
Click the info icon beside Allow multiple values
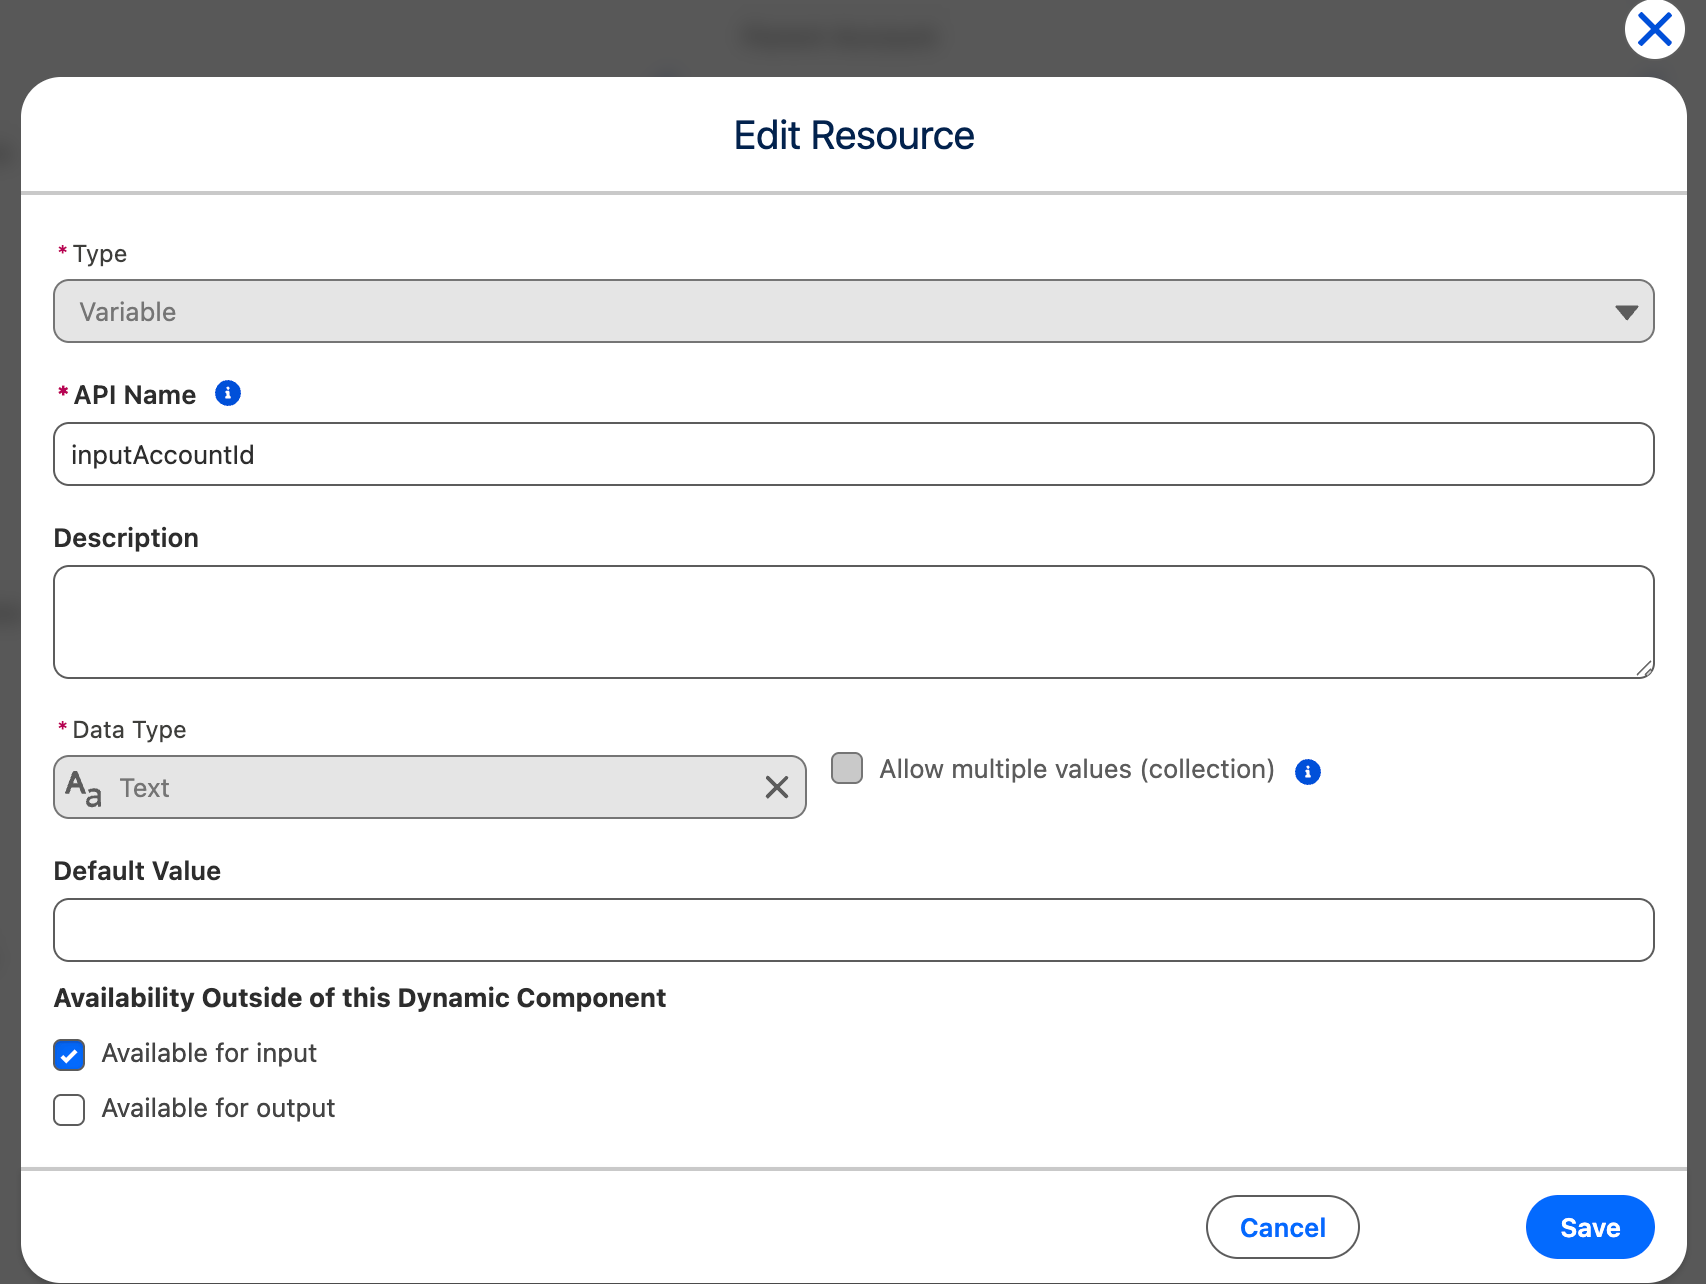pyautogui.click(x=1307, y=771)
